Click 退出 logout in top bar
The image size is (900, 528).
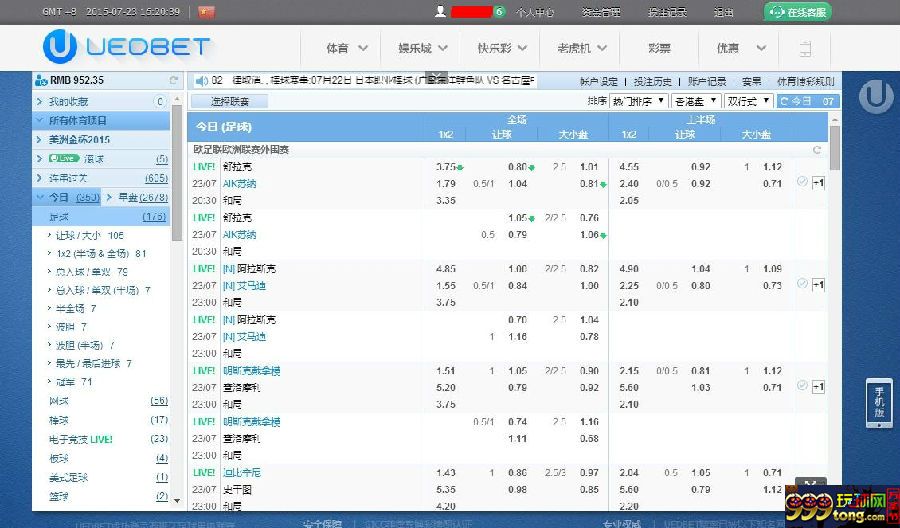(723, 12)
